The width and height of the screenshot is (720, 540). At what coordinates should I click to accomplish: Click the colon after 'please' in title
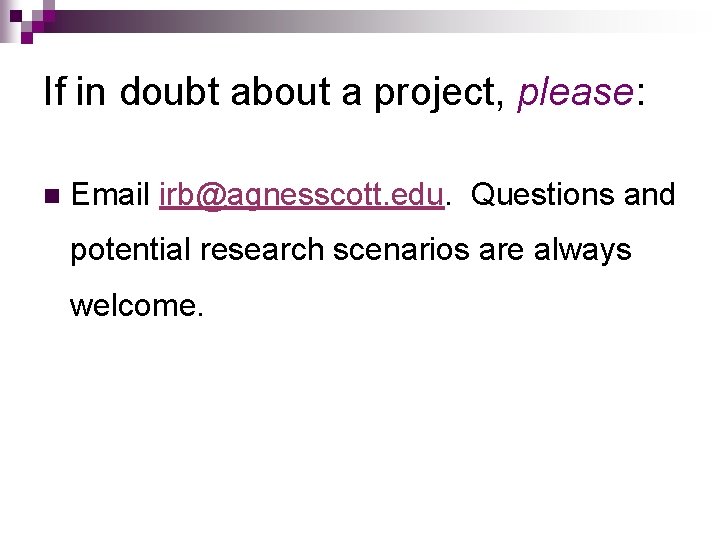[x=638, y=94]
